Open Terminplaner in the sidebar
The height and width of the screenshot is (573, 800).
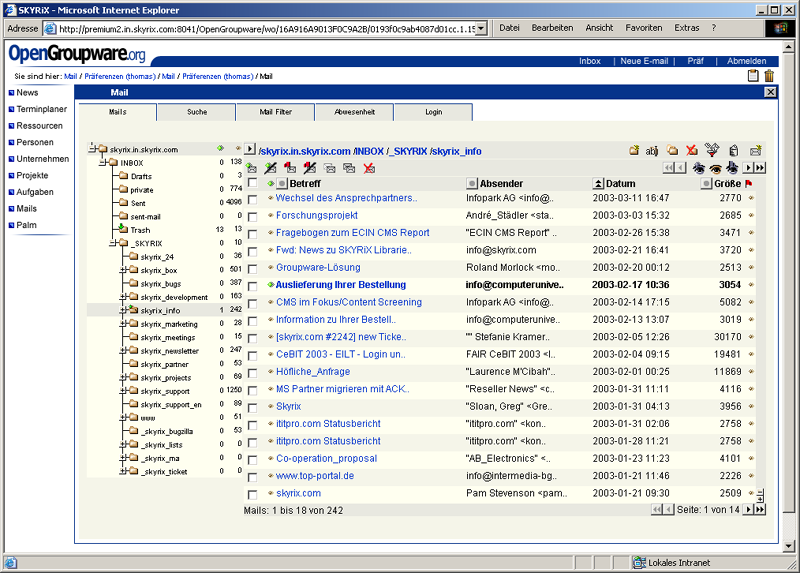(x=41, y=109)
